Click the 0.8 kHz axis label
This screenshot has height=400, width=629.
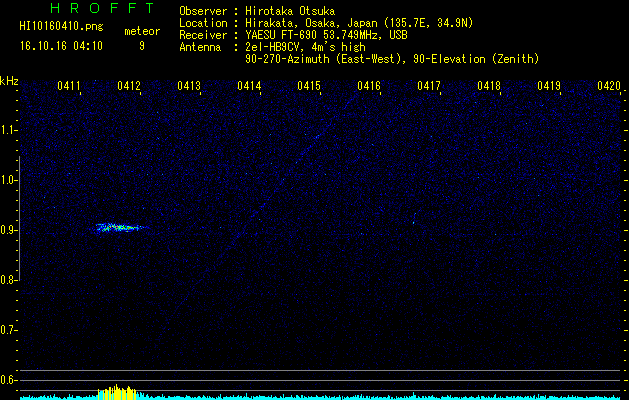point(8,280)
